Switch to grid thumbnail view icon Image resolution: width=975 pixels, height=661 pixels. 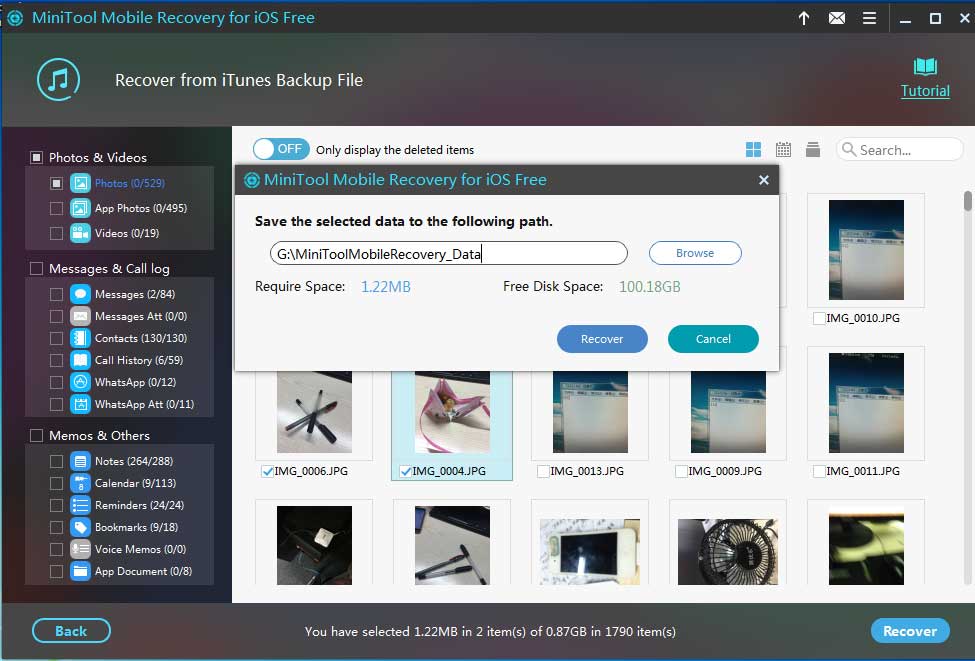pyautogui.click(x=753, y=150)
